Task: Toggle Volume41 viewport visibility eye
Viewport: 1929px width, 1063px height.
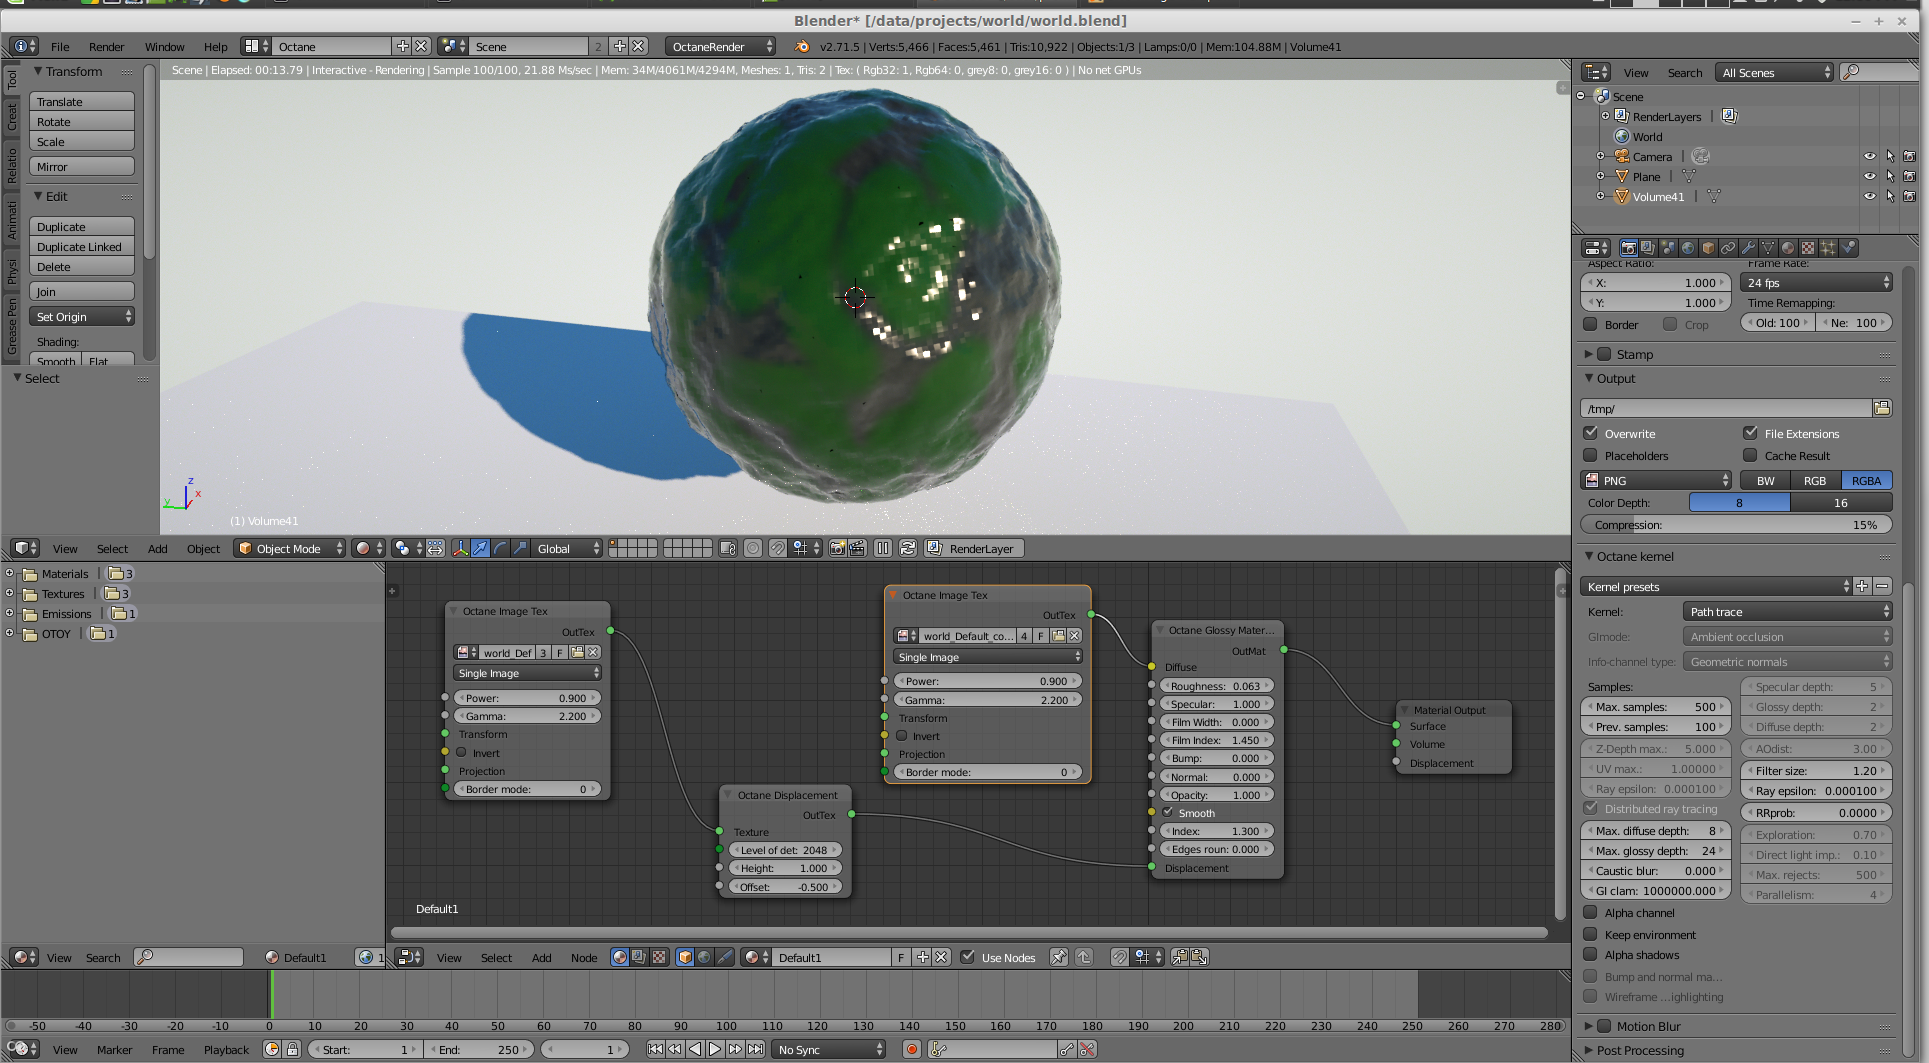Action: tap(1870, 196)
